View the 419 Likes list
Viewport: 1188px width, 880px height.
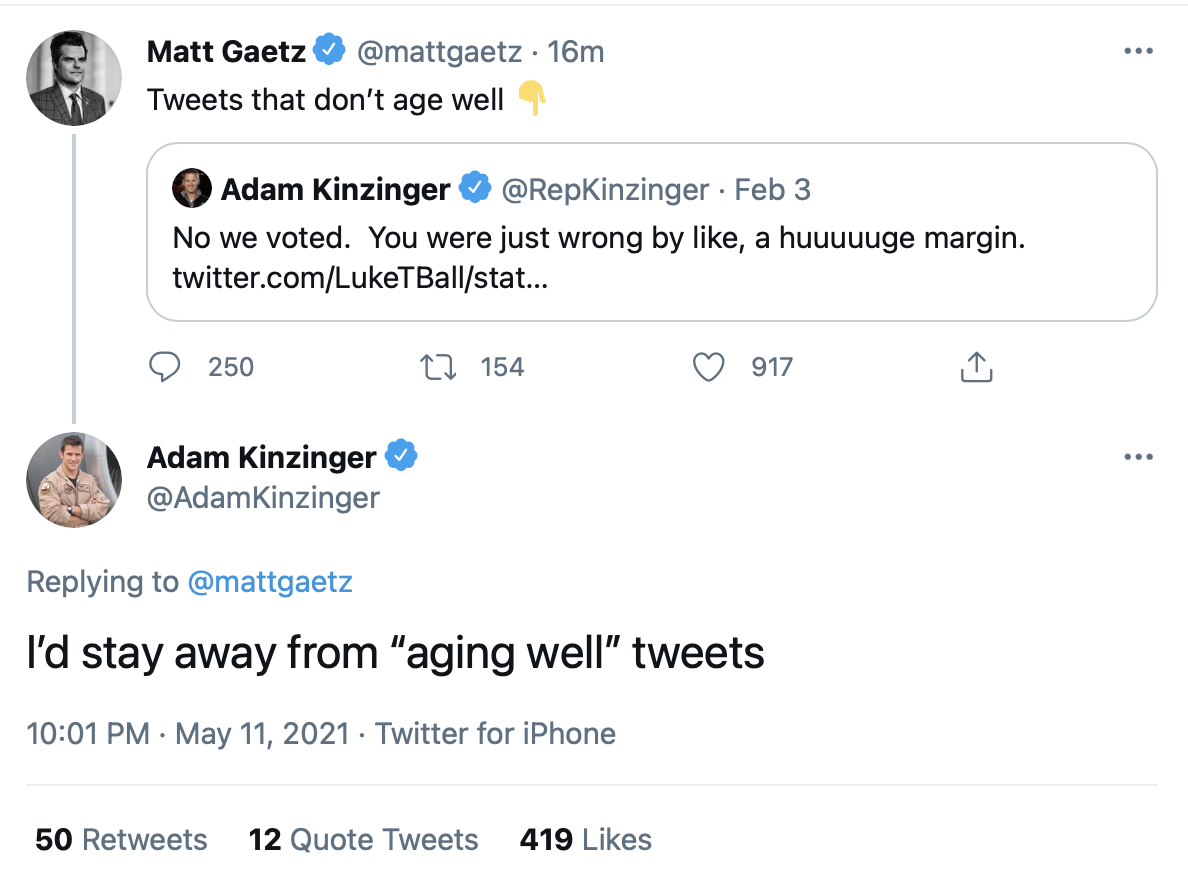585,839
